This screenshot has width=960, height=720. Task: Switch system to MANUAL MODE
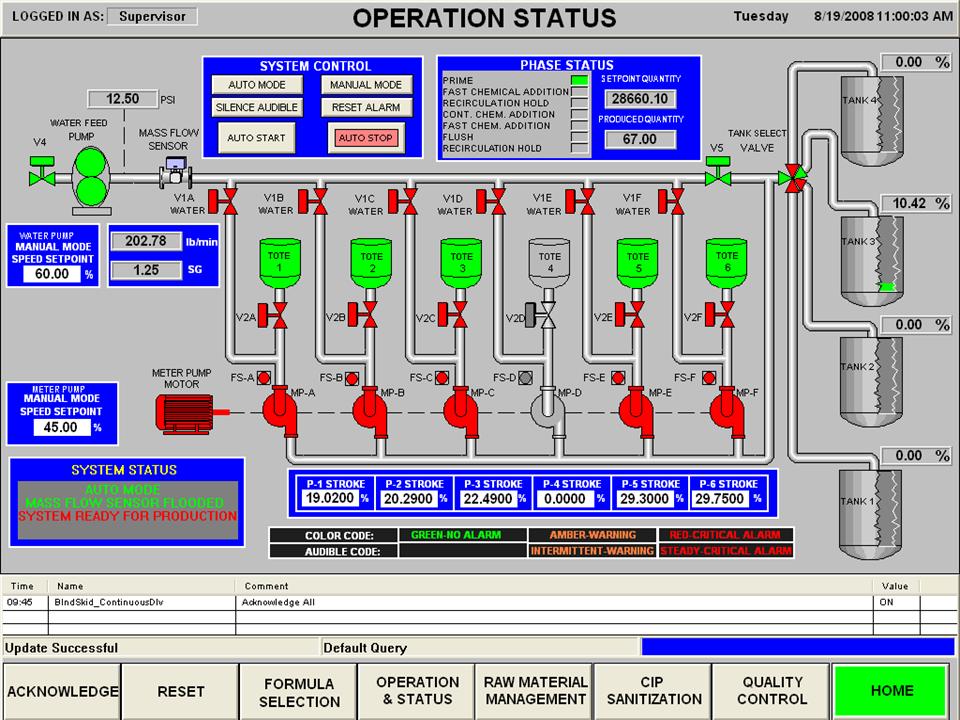(x=366, y=84)
